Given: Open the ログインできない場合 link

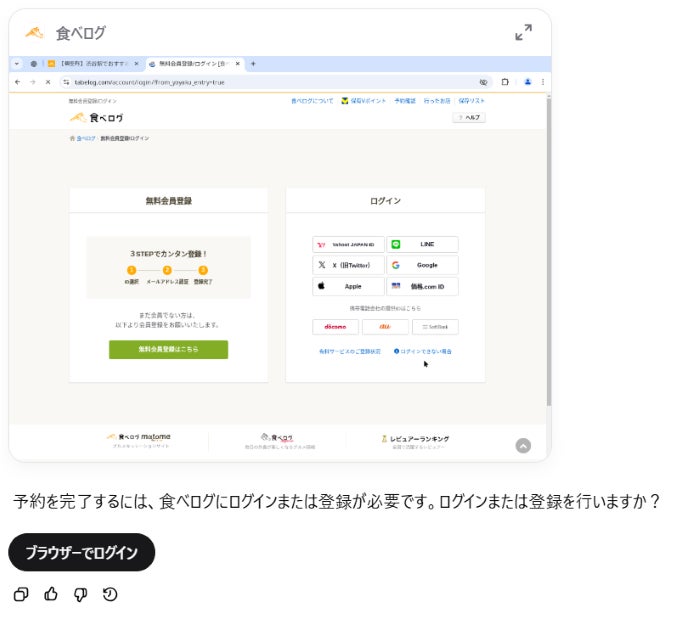Looking at the screenshot, I should pyautogui.click(x=423, y=351).
